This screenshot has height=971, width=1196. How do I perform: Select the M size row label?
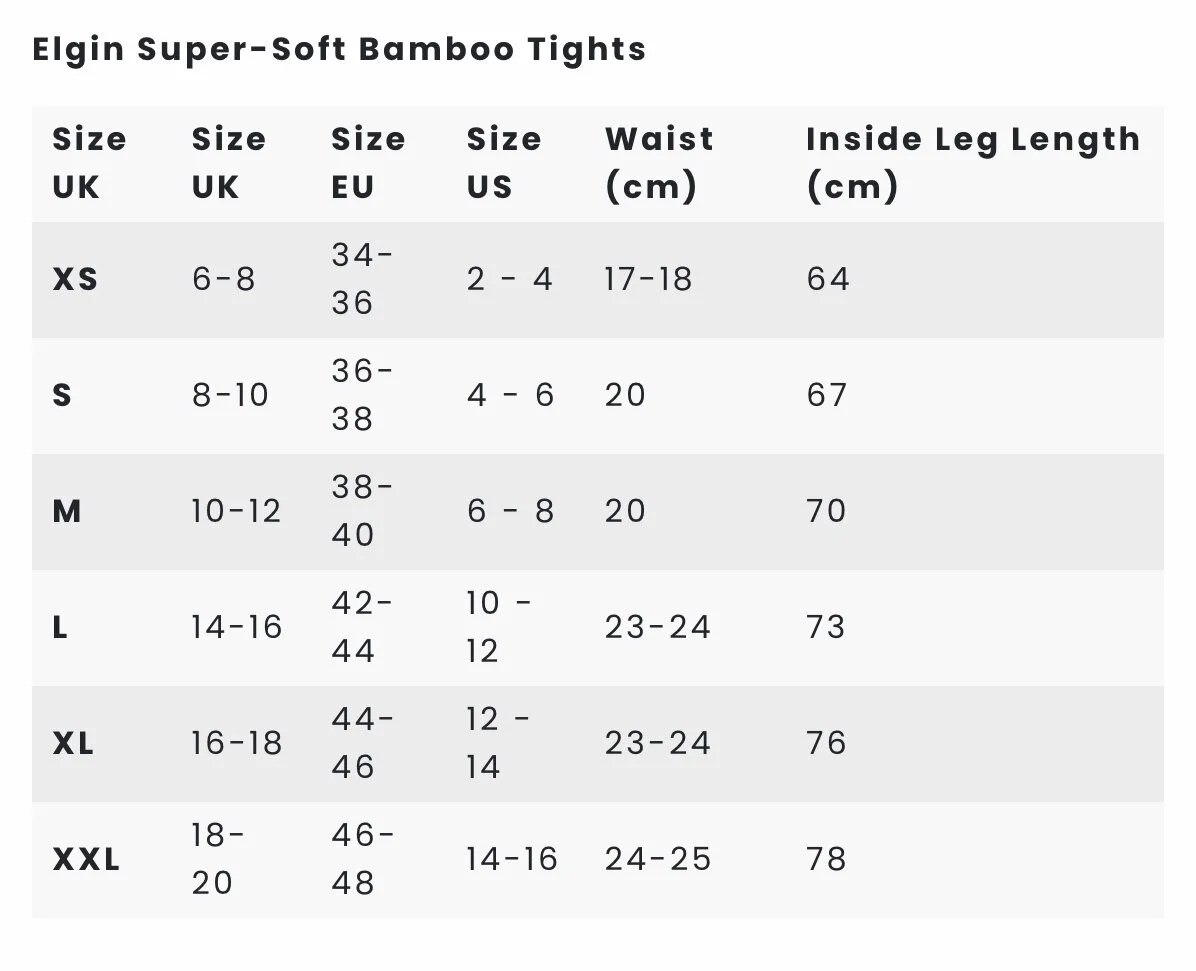[x=67, y=511]
